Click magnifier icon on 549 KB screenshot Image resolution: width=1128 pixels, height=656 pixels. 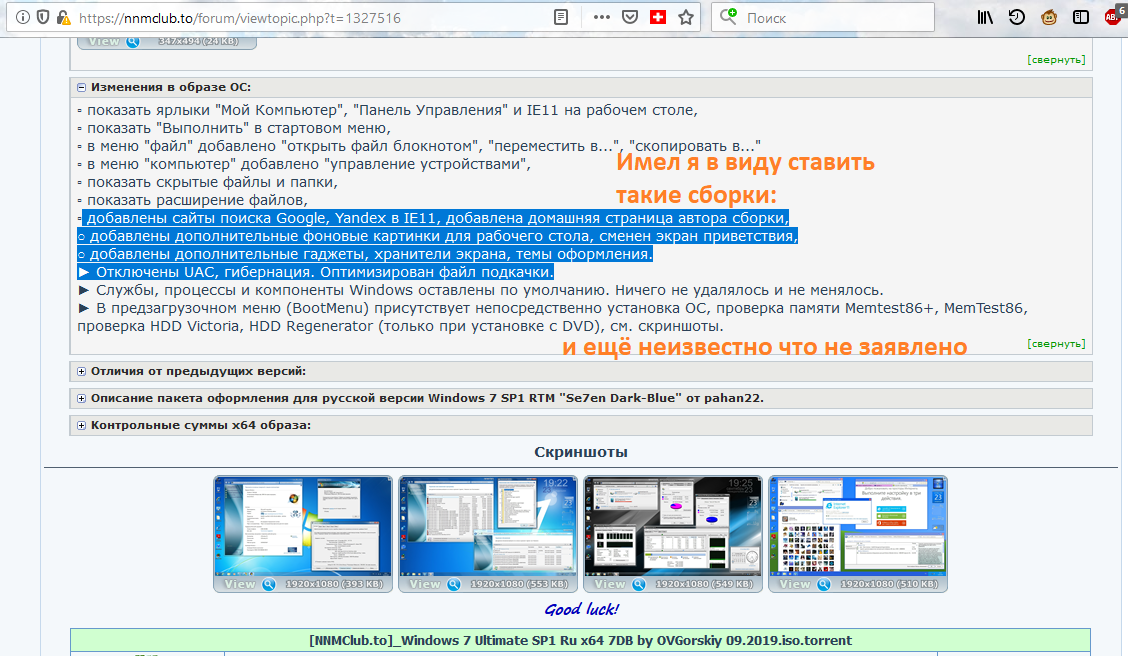click(639, 584)
